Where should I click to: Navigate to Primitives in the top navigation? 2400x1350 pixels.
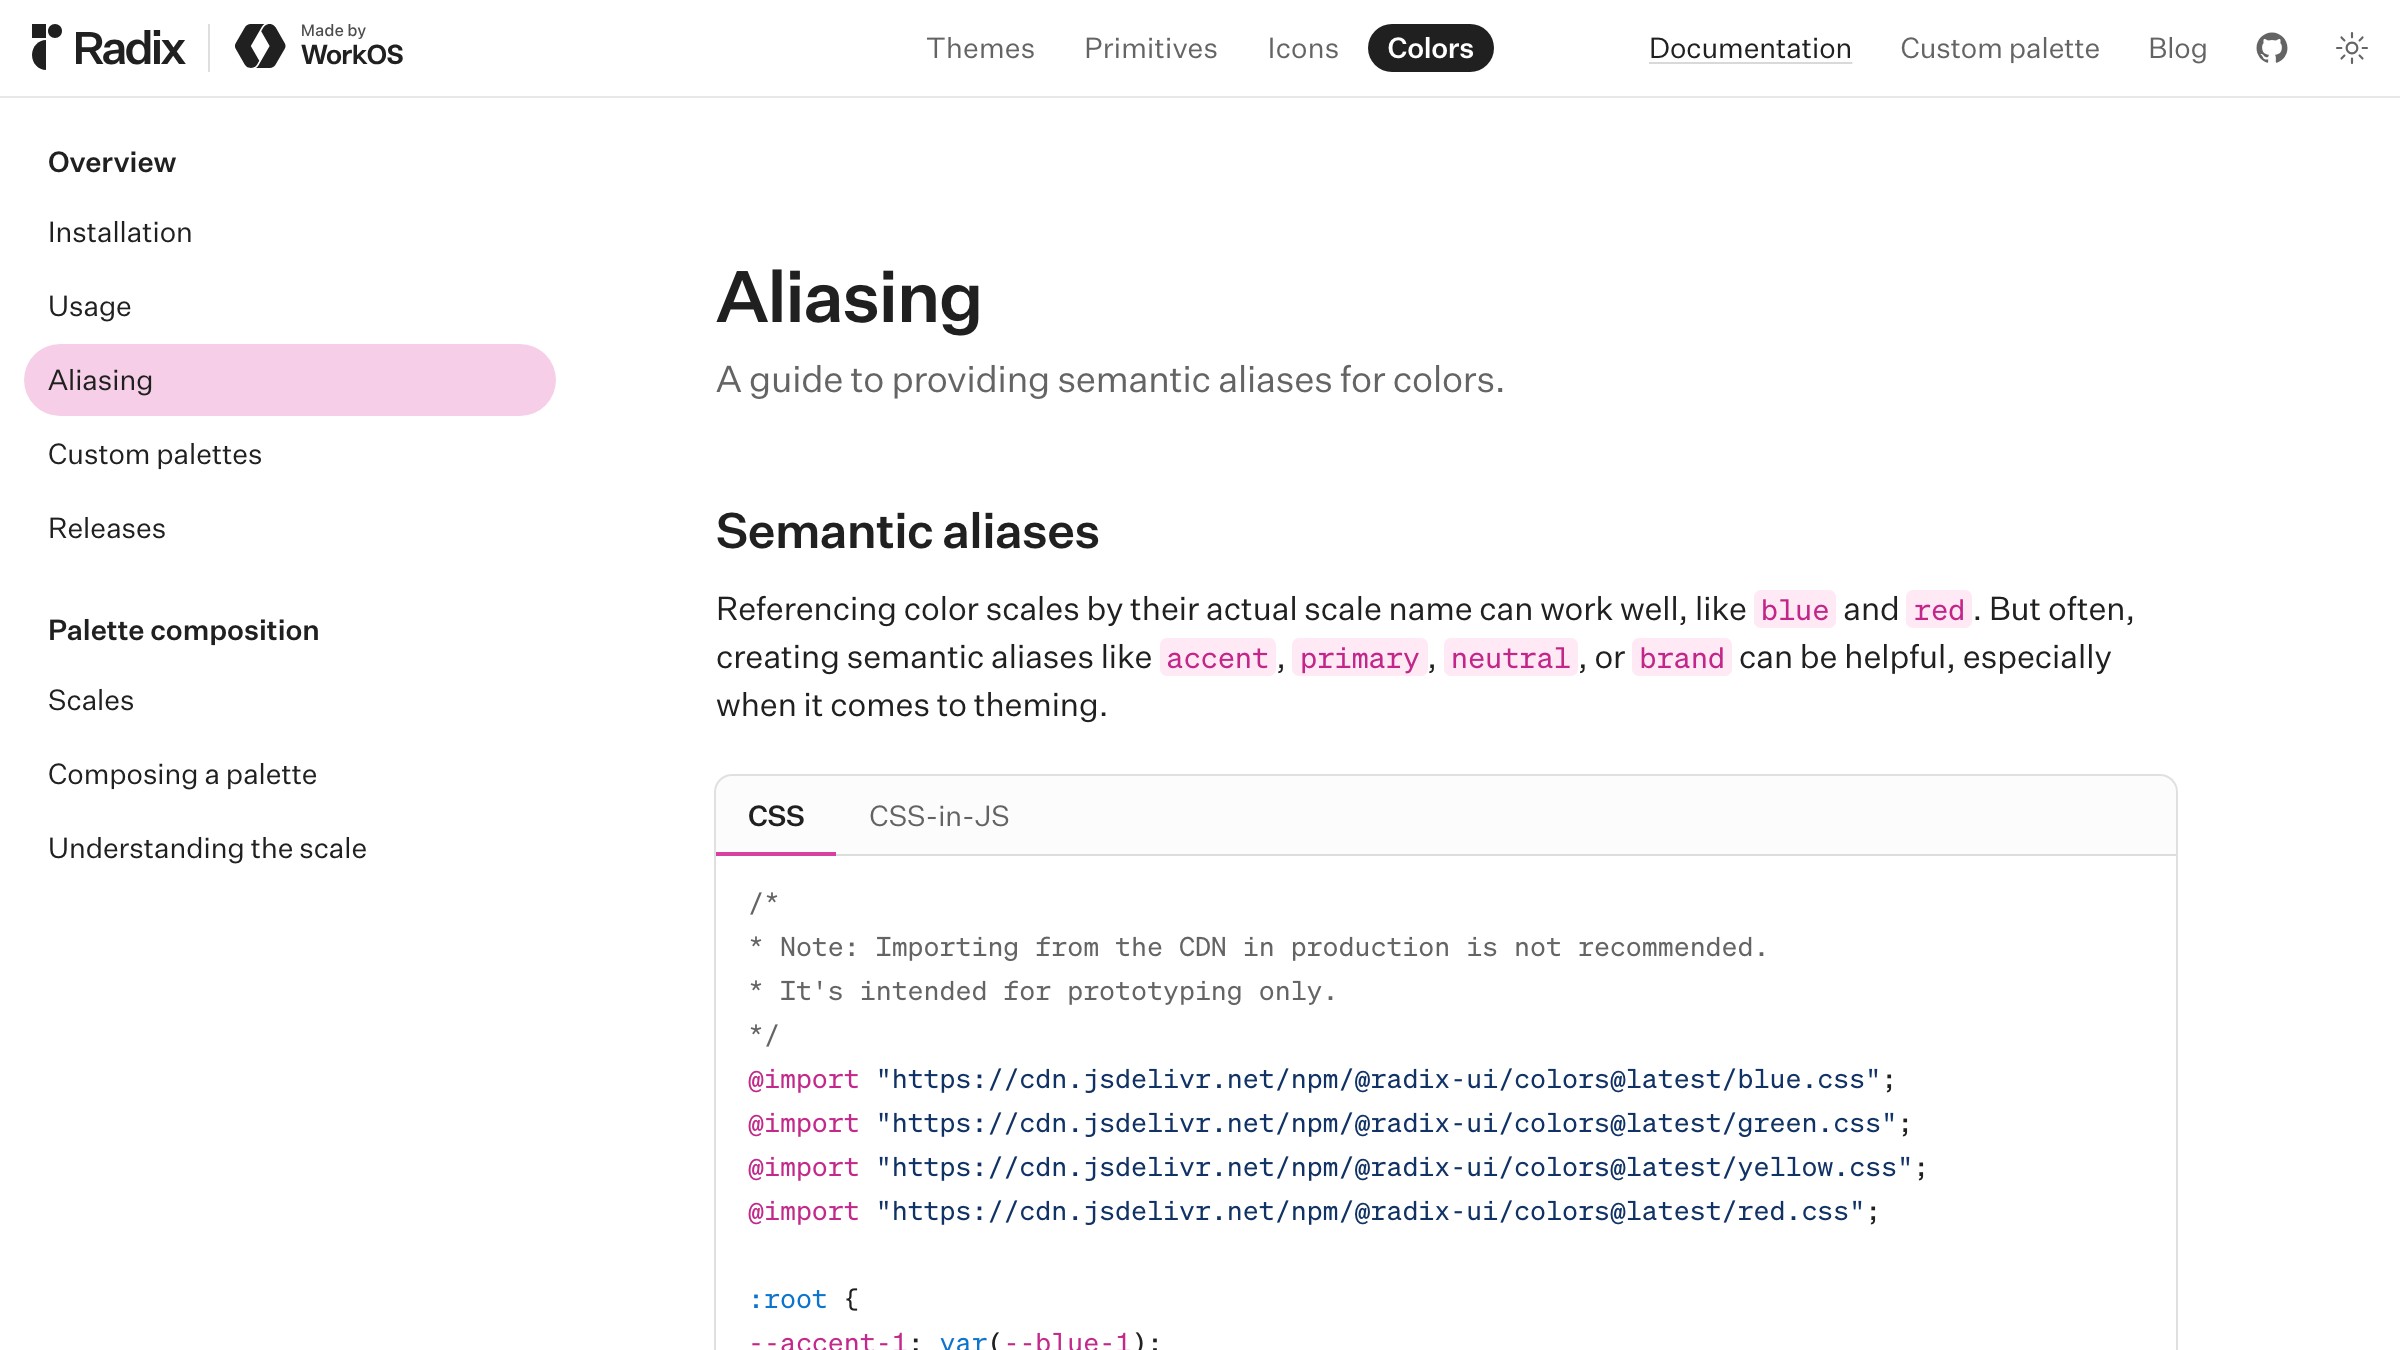pos(1151,48)
